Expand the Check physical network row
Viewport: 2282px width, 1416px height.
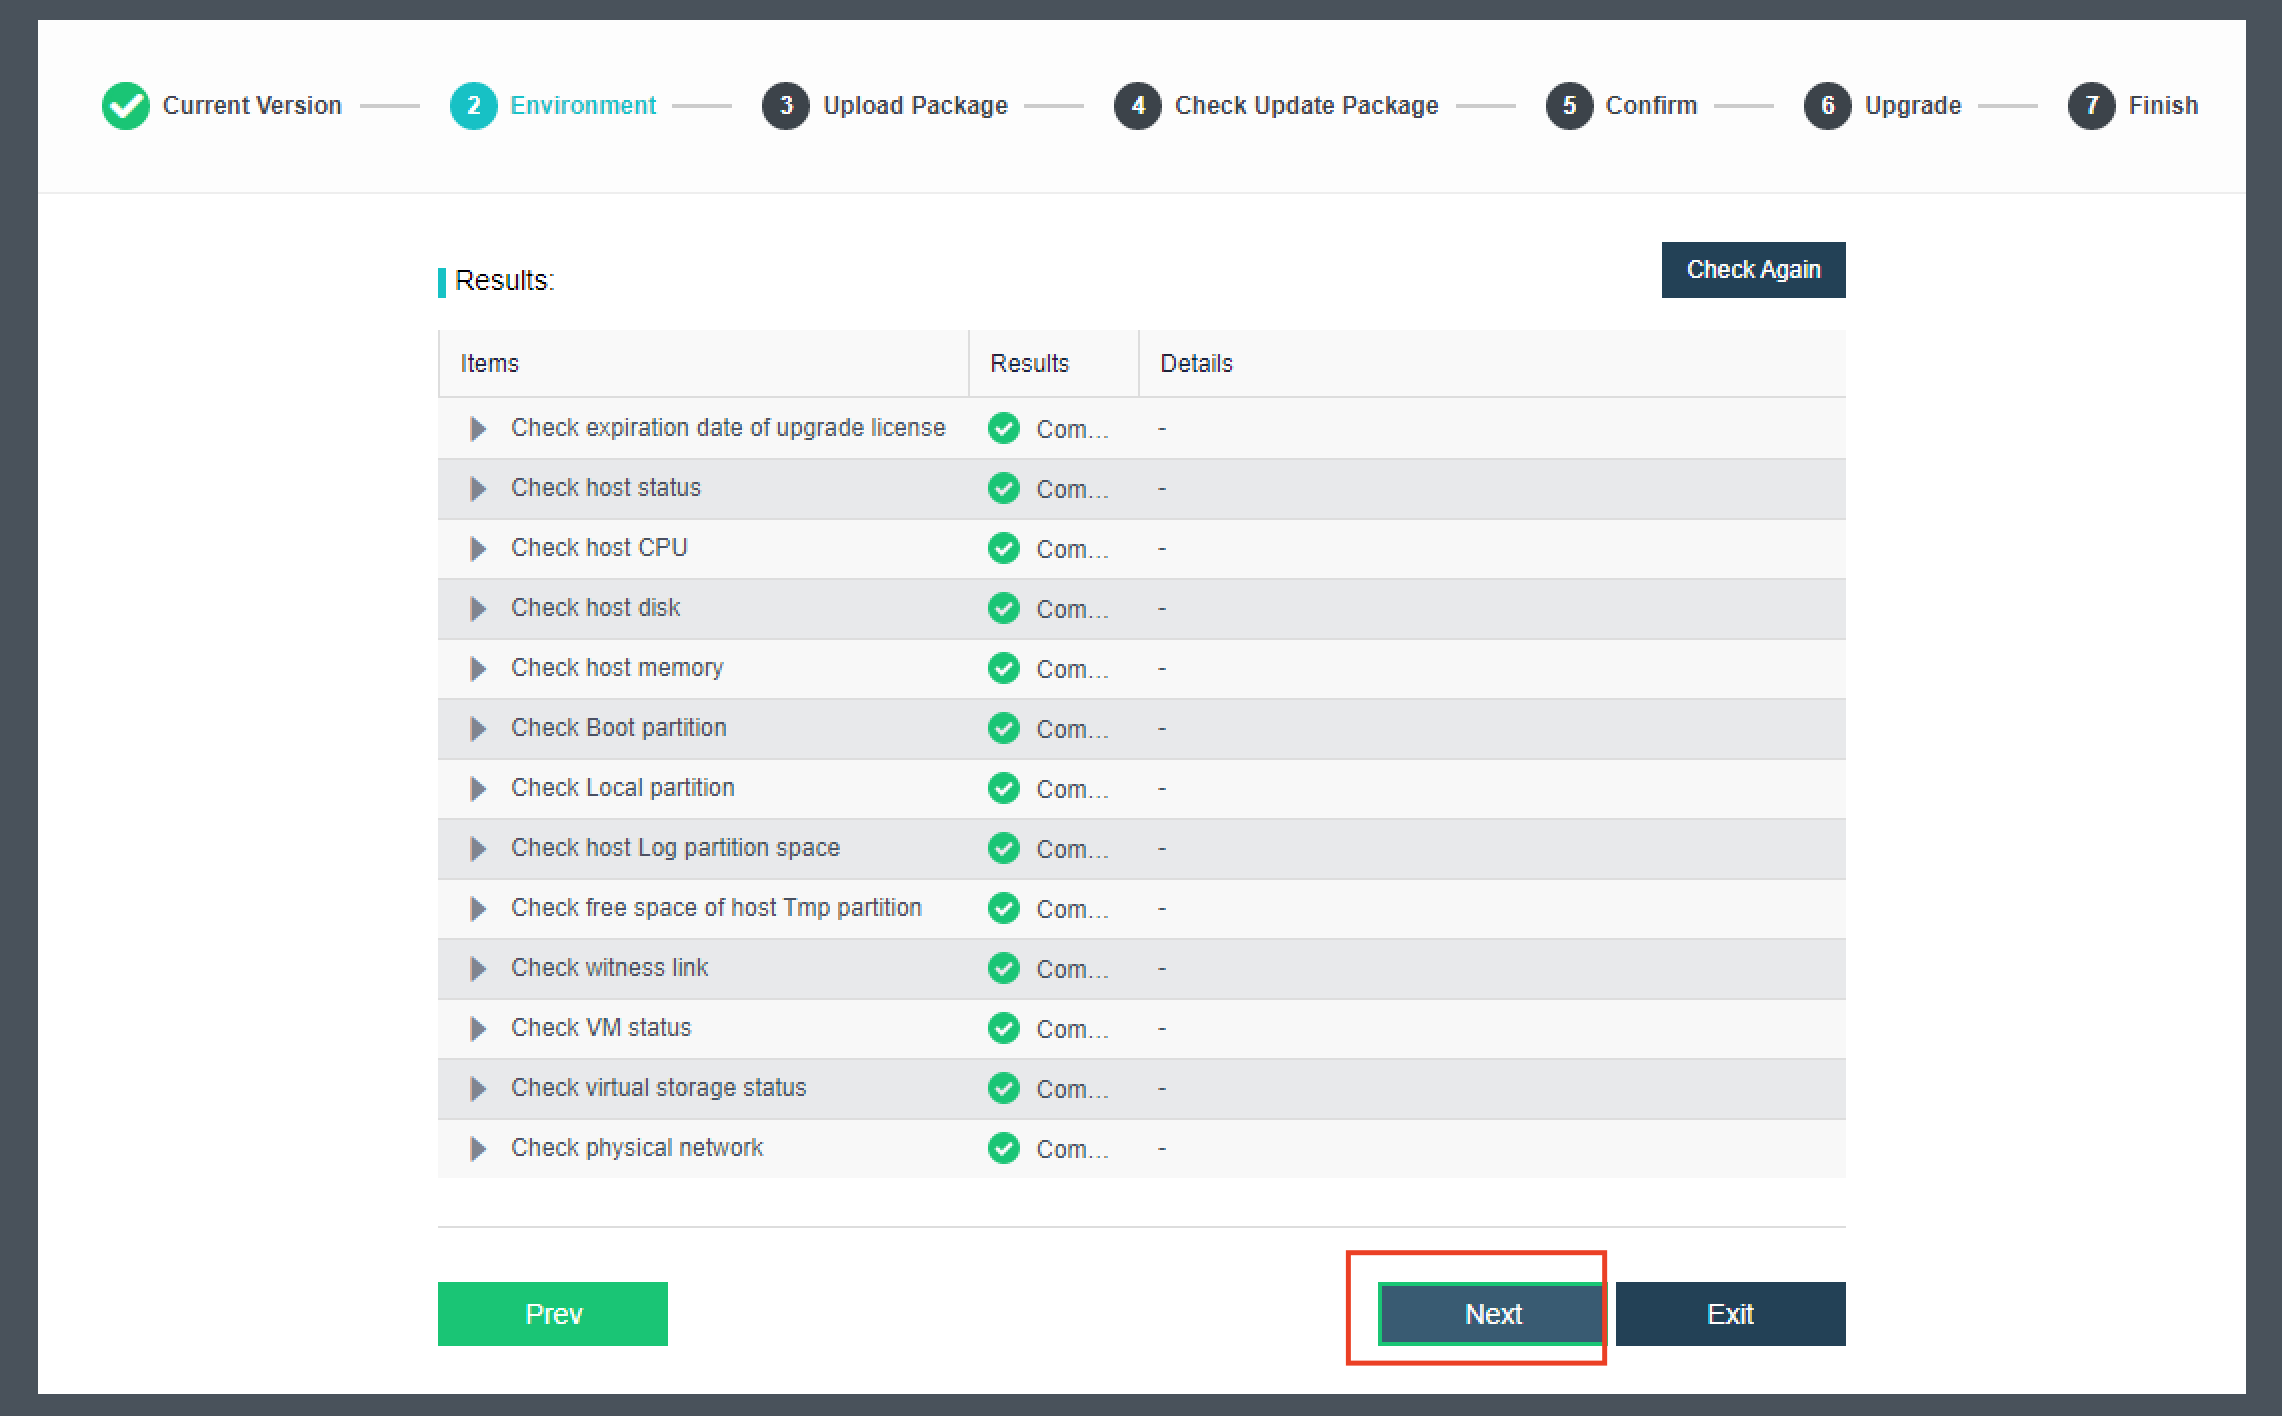(x=478, y=1149)
